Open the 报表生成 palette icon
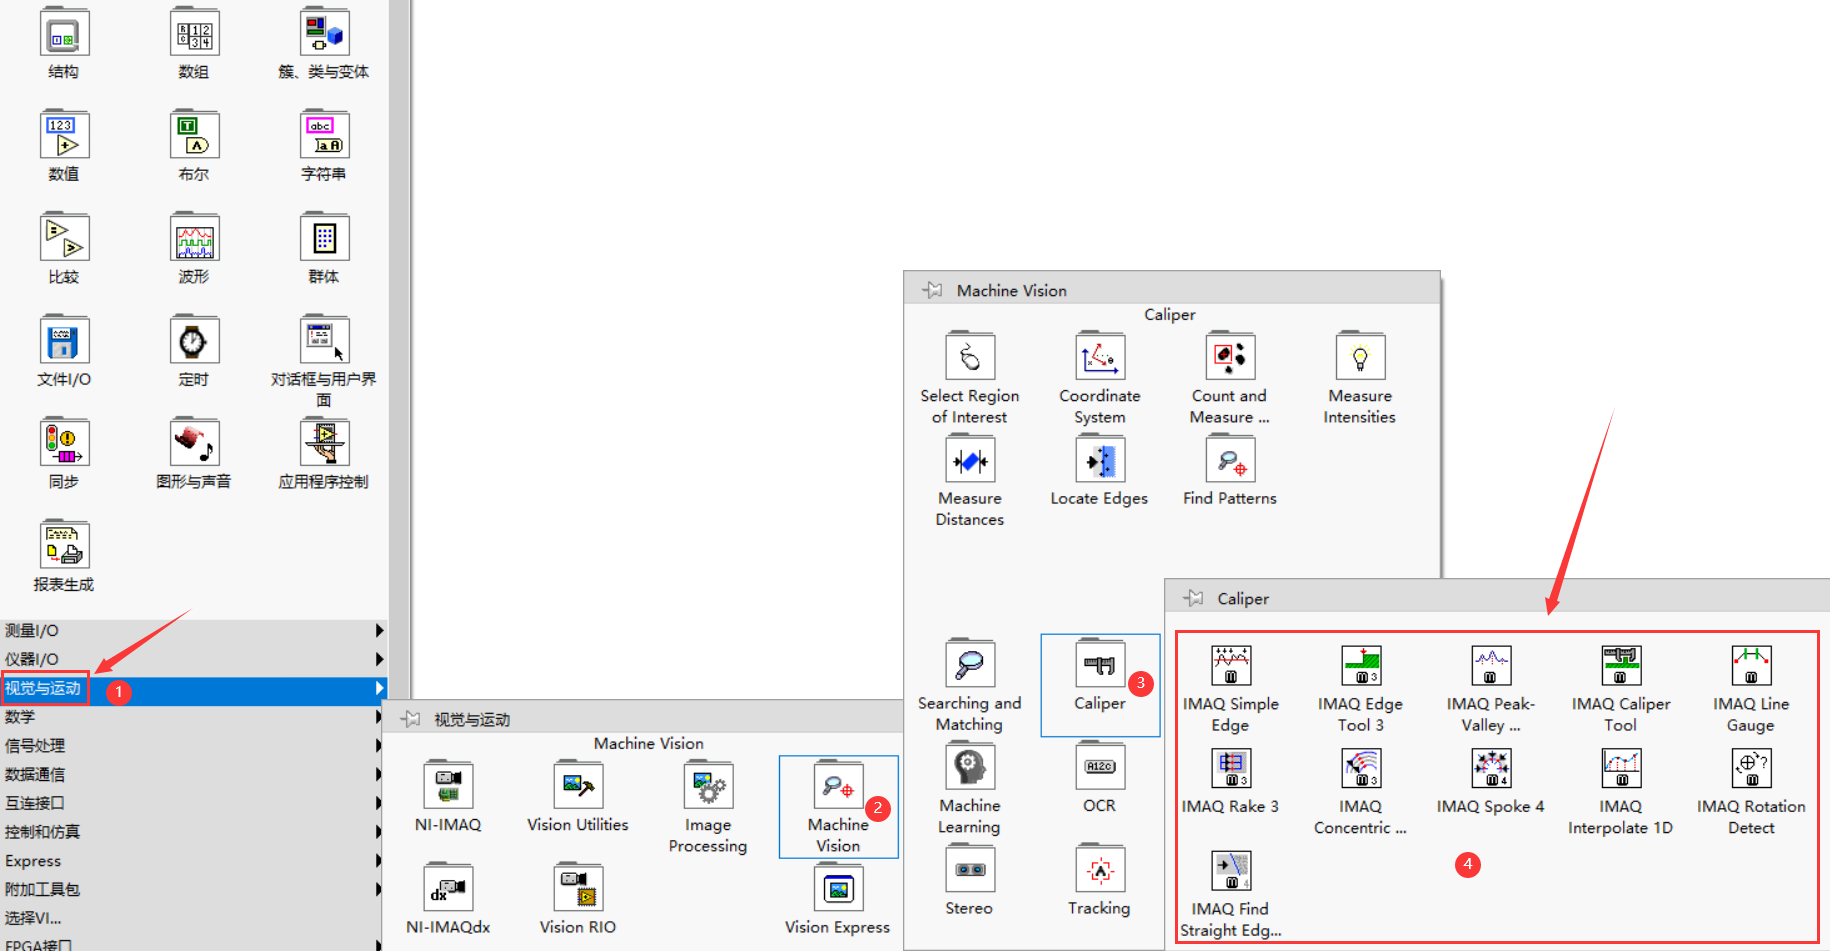The height and width of the screenshot is (951, 1830). [x=64, y=545]
